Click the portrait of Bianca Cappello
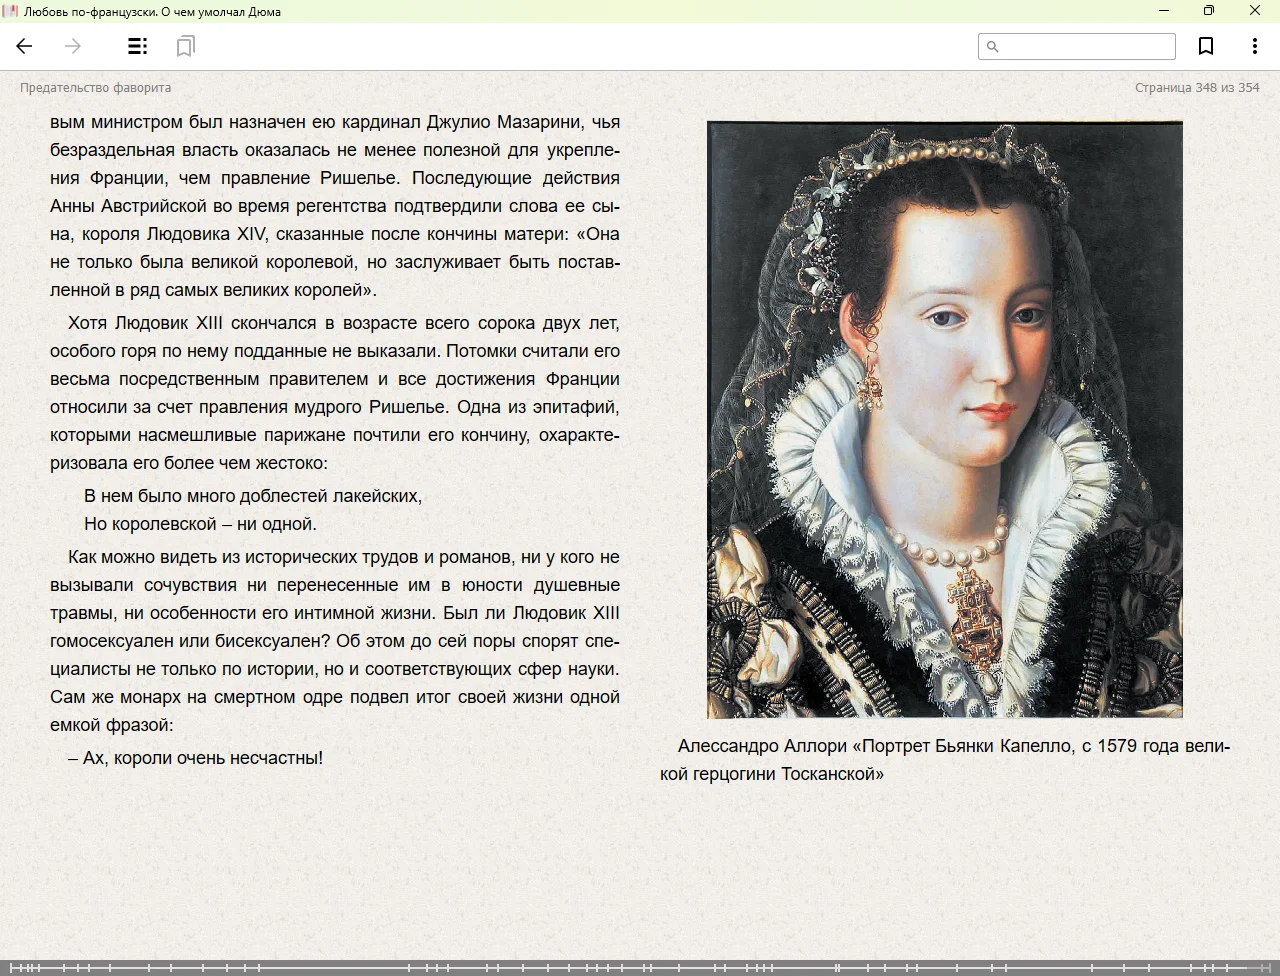Screen dimensions: 1280x976 (944, 419)
